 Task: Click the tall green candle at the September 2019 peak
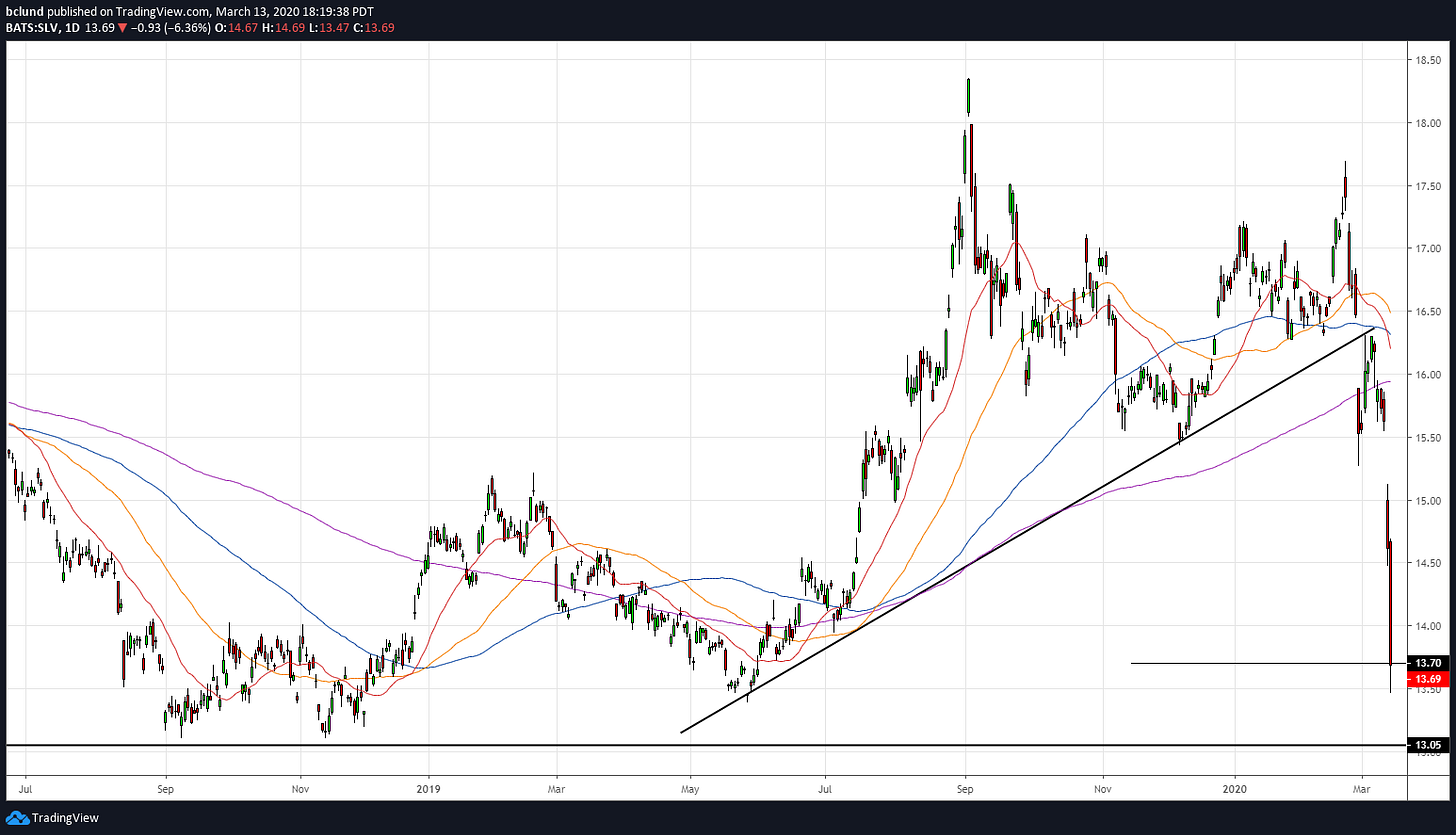(x=968, y=96)
